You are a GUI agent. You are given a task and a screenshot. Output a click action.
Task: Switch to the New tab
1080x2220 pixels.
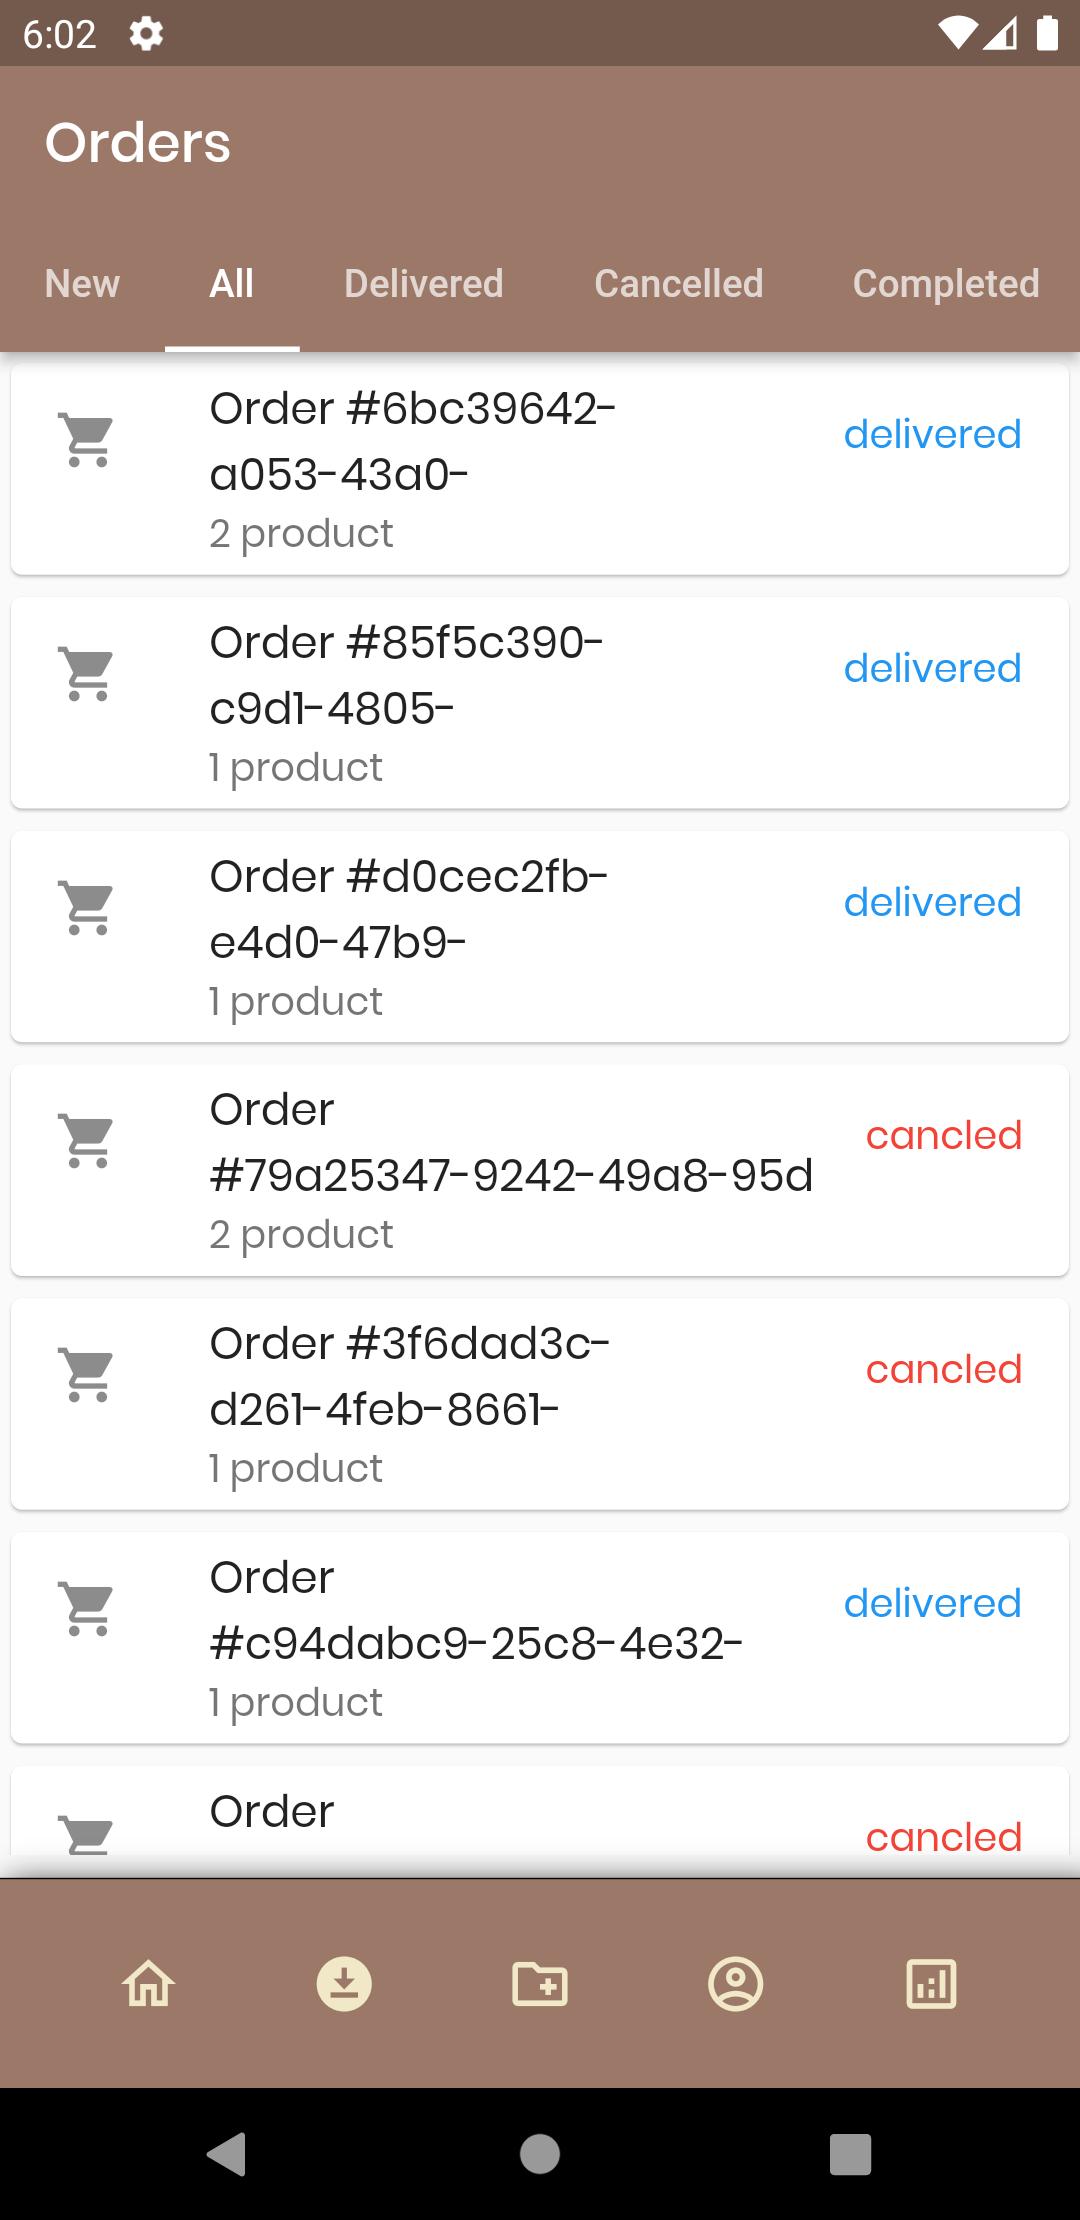point(82,284)
